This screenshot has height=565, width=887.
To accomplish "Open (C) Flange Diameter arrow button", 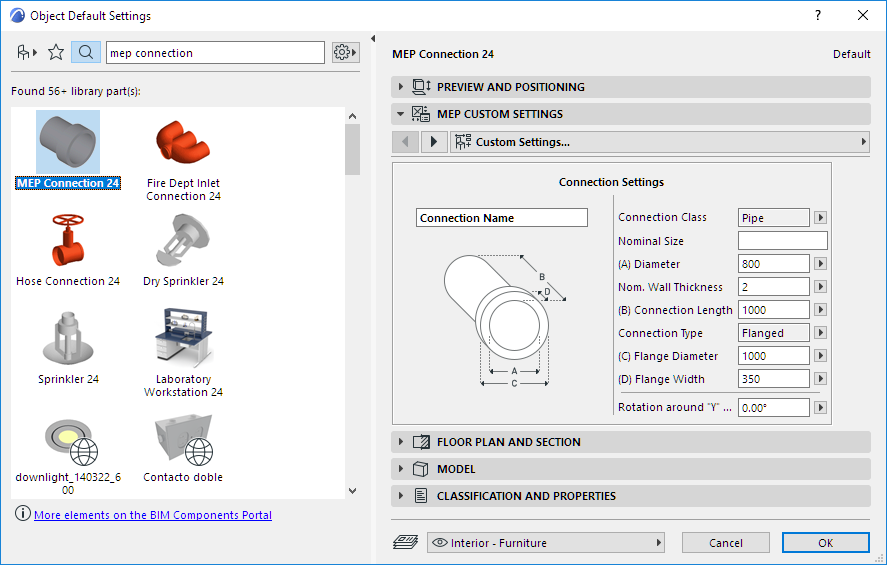I will point(820,356).
